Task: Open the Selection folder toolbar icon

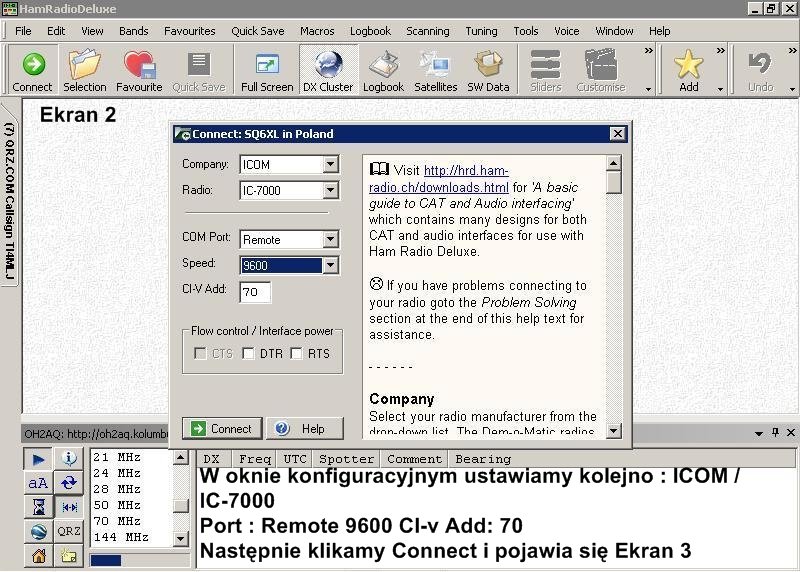Action: point(85,70)
